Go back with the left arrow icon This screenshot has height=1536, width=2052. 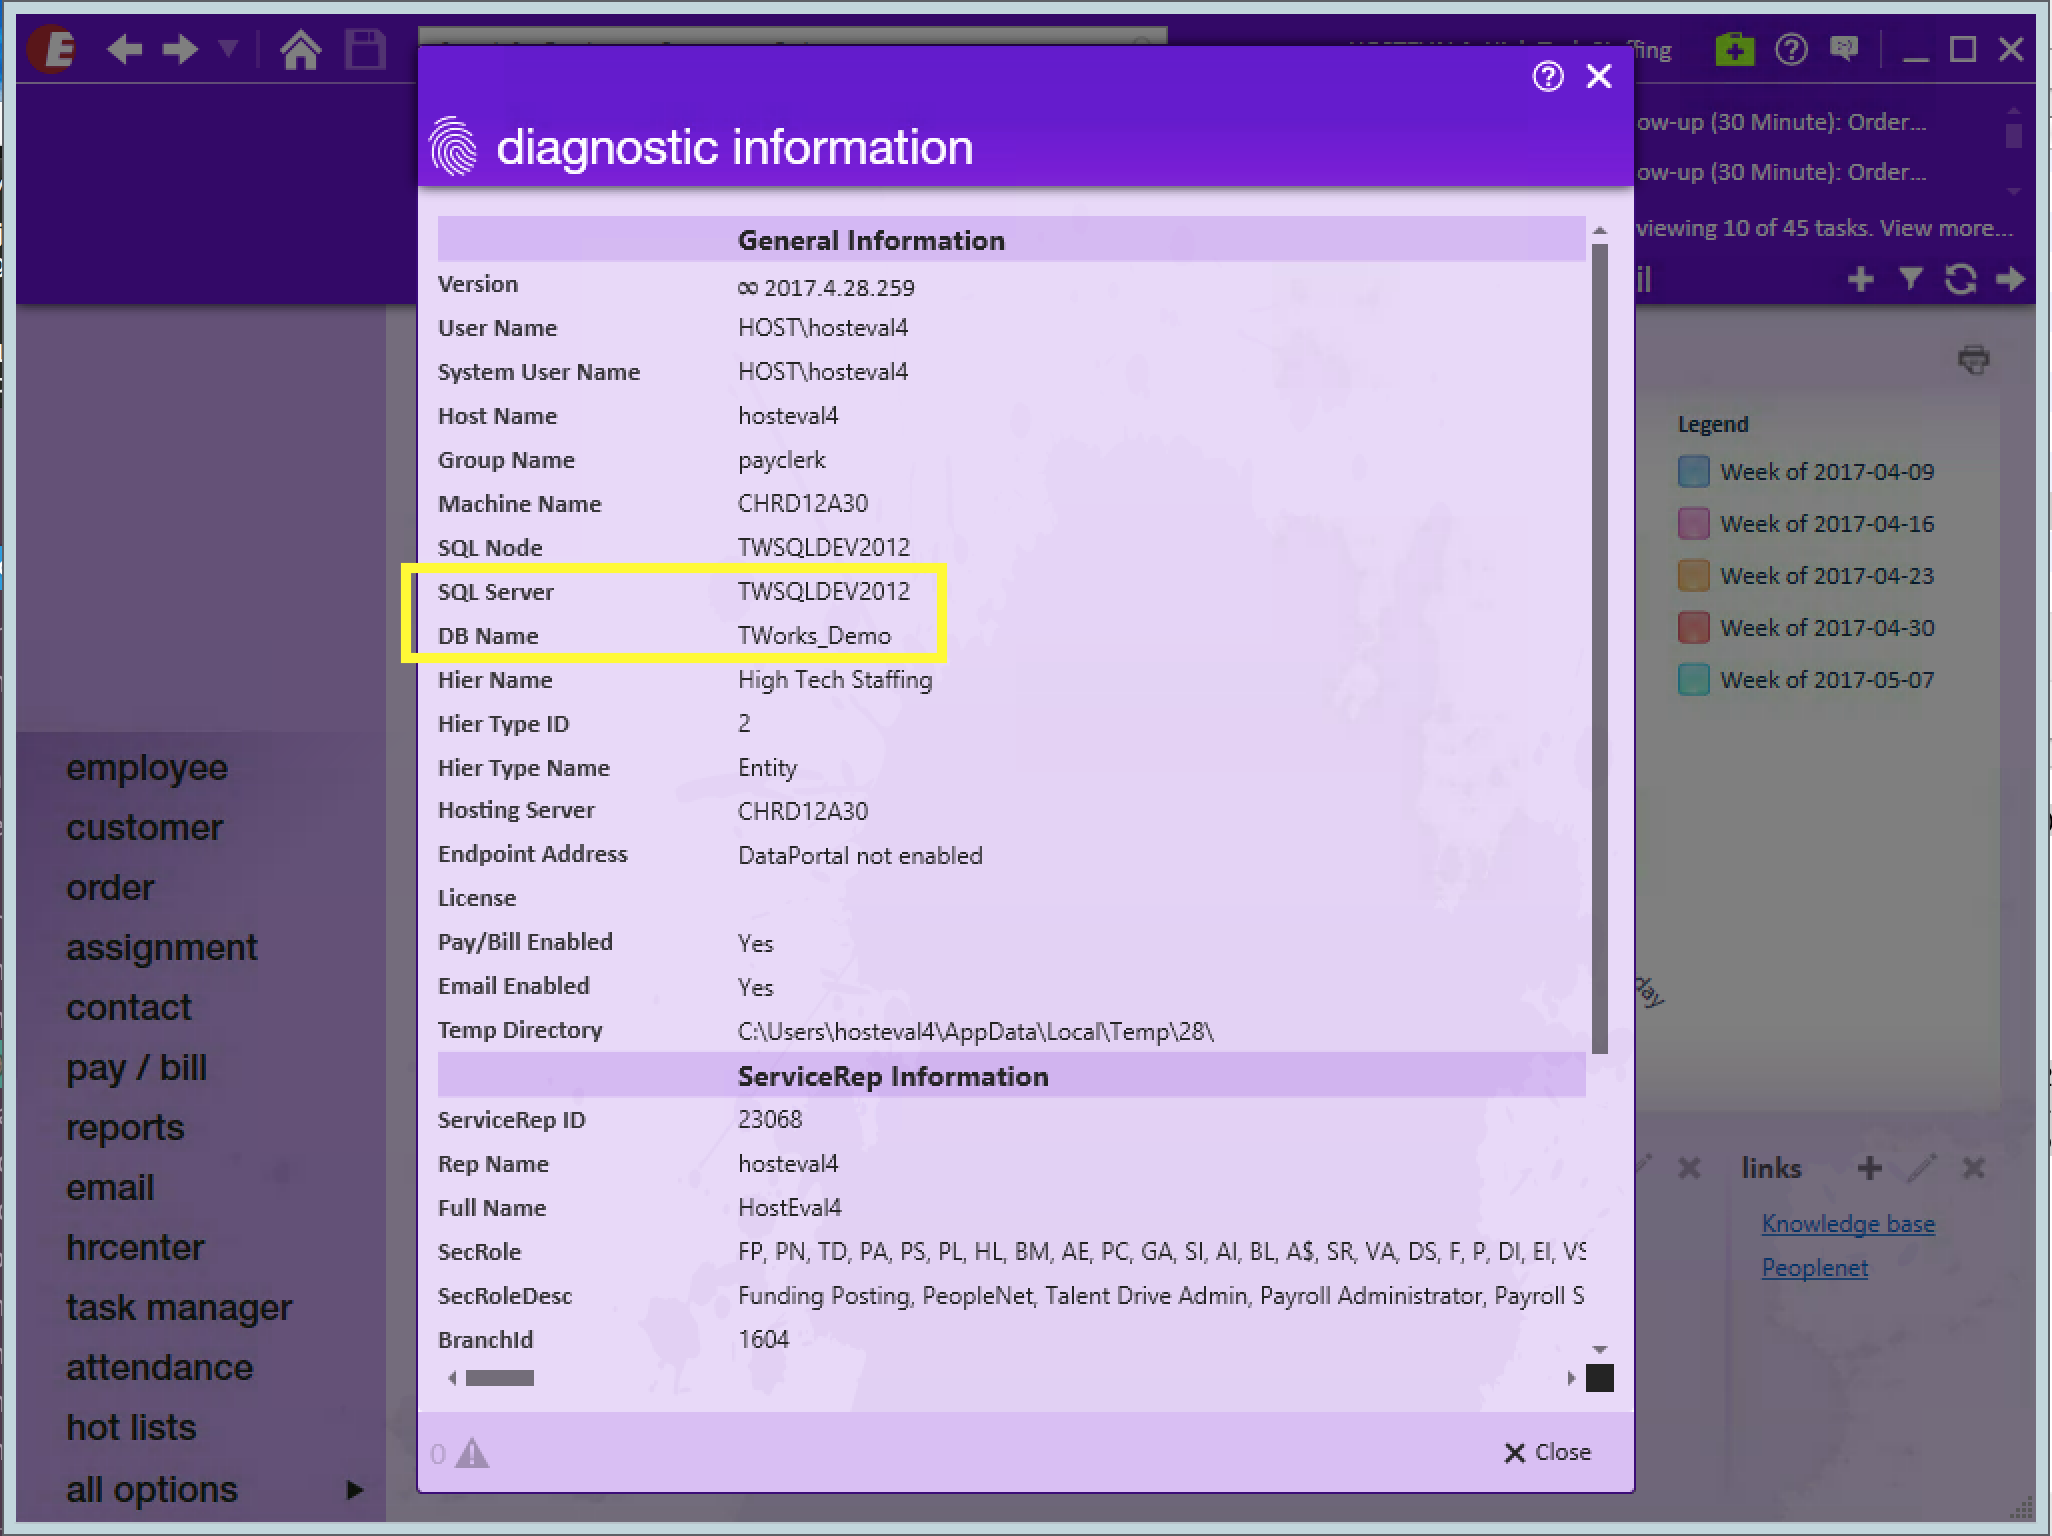pyautogui.click(x=124, y=49)
